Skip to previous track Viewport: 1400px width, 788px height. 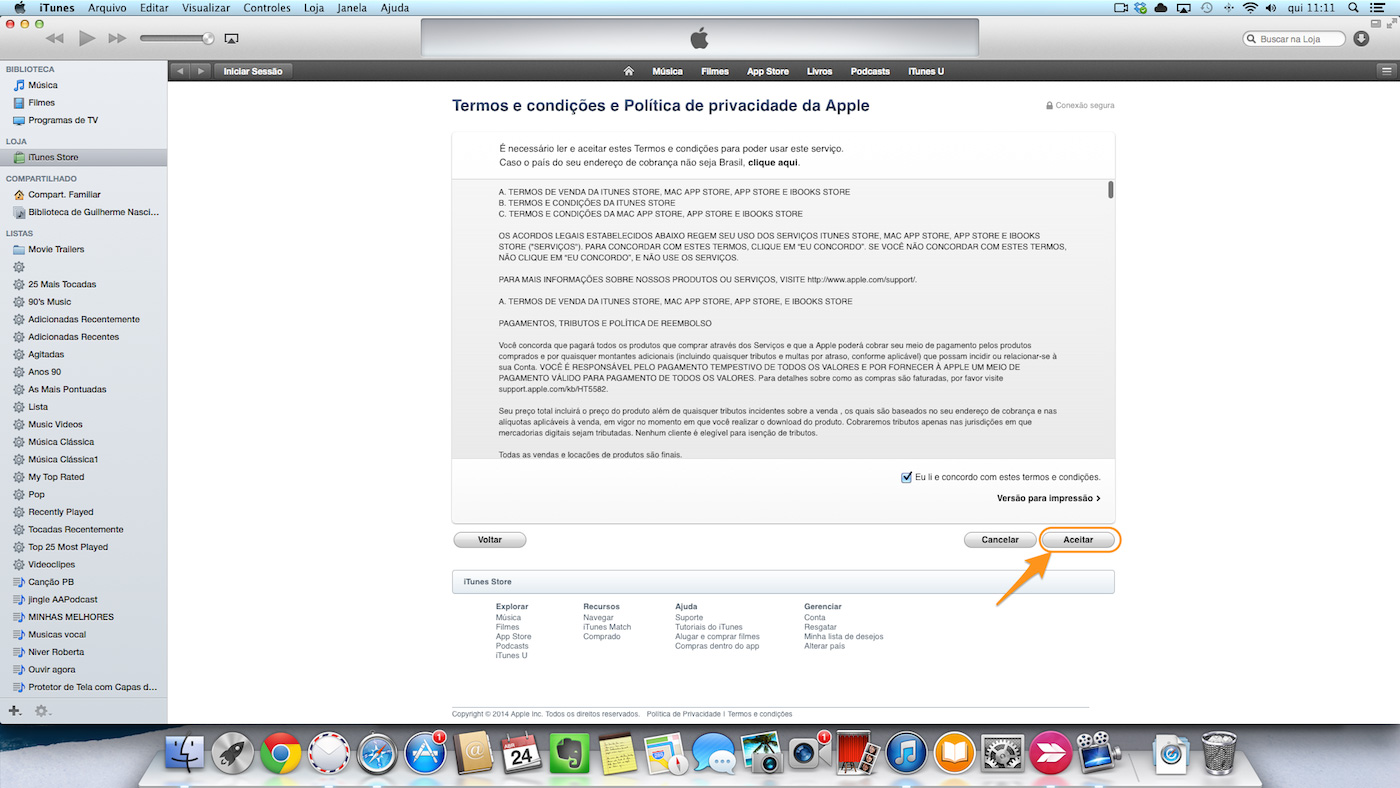(x=55, y=38)
